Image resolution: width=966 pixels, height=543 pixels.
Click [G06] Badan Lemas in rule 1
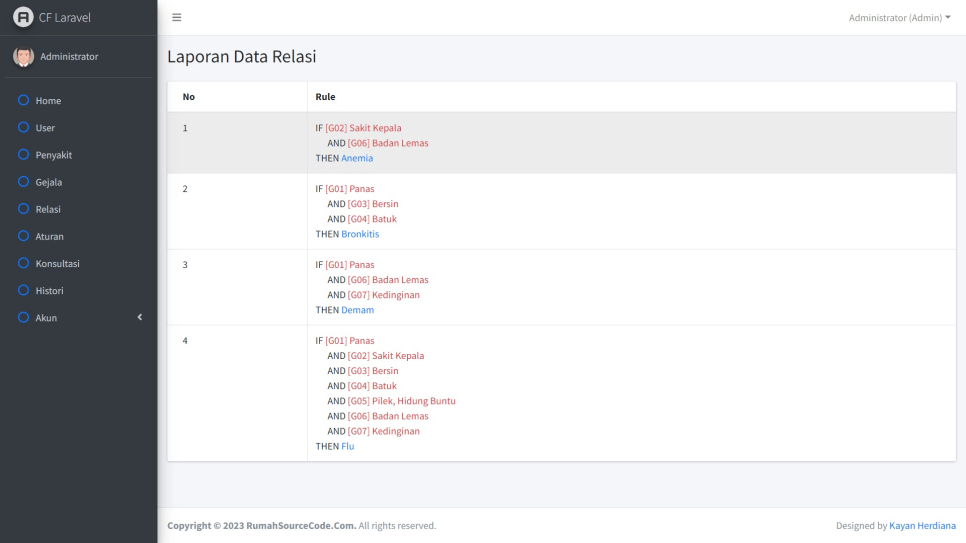(388, 143)
